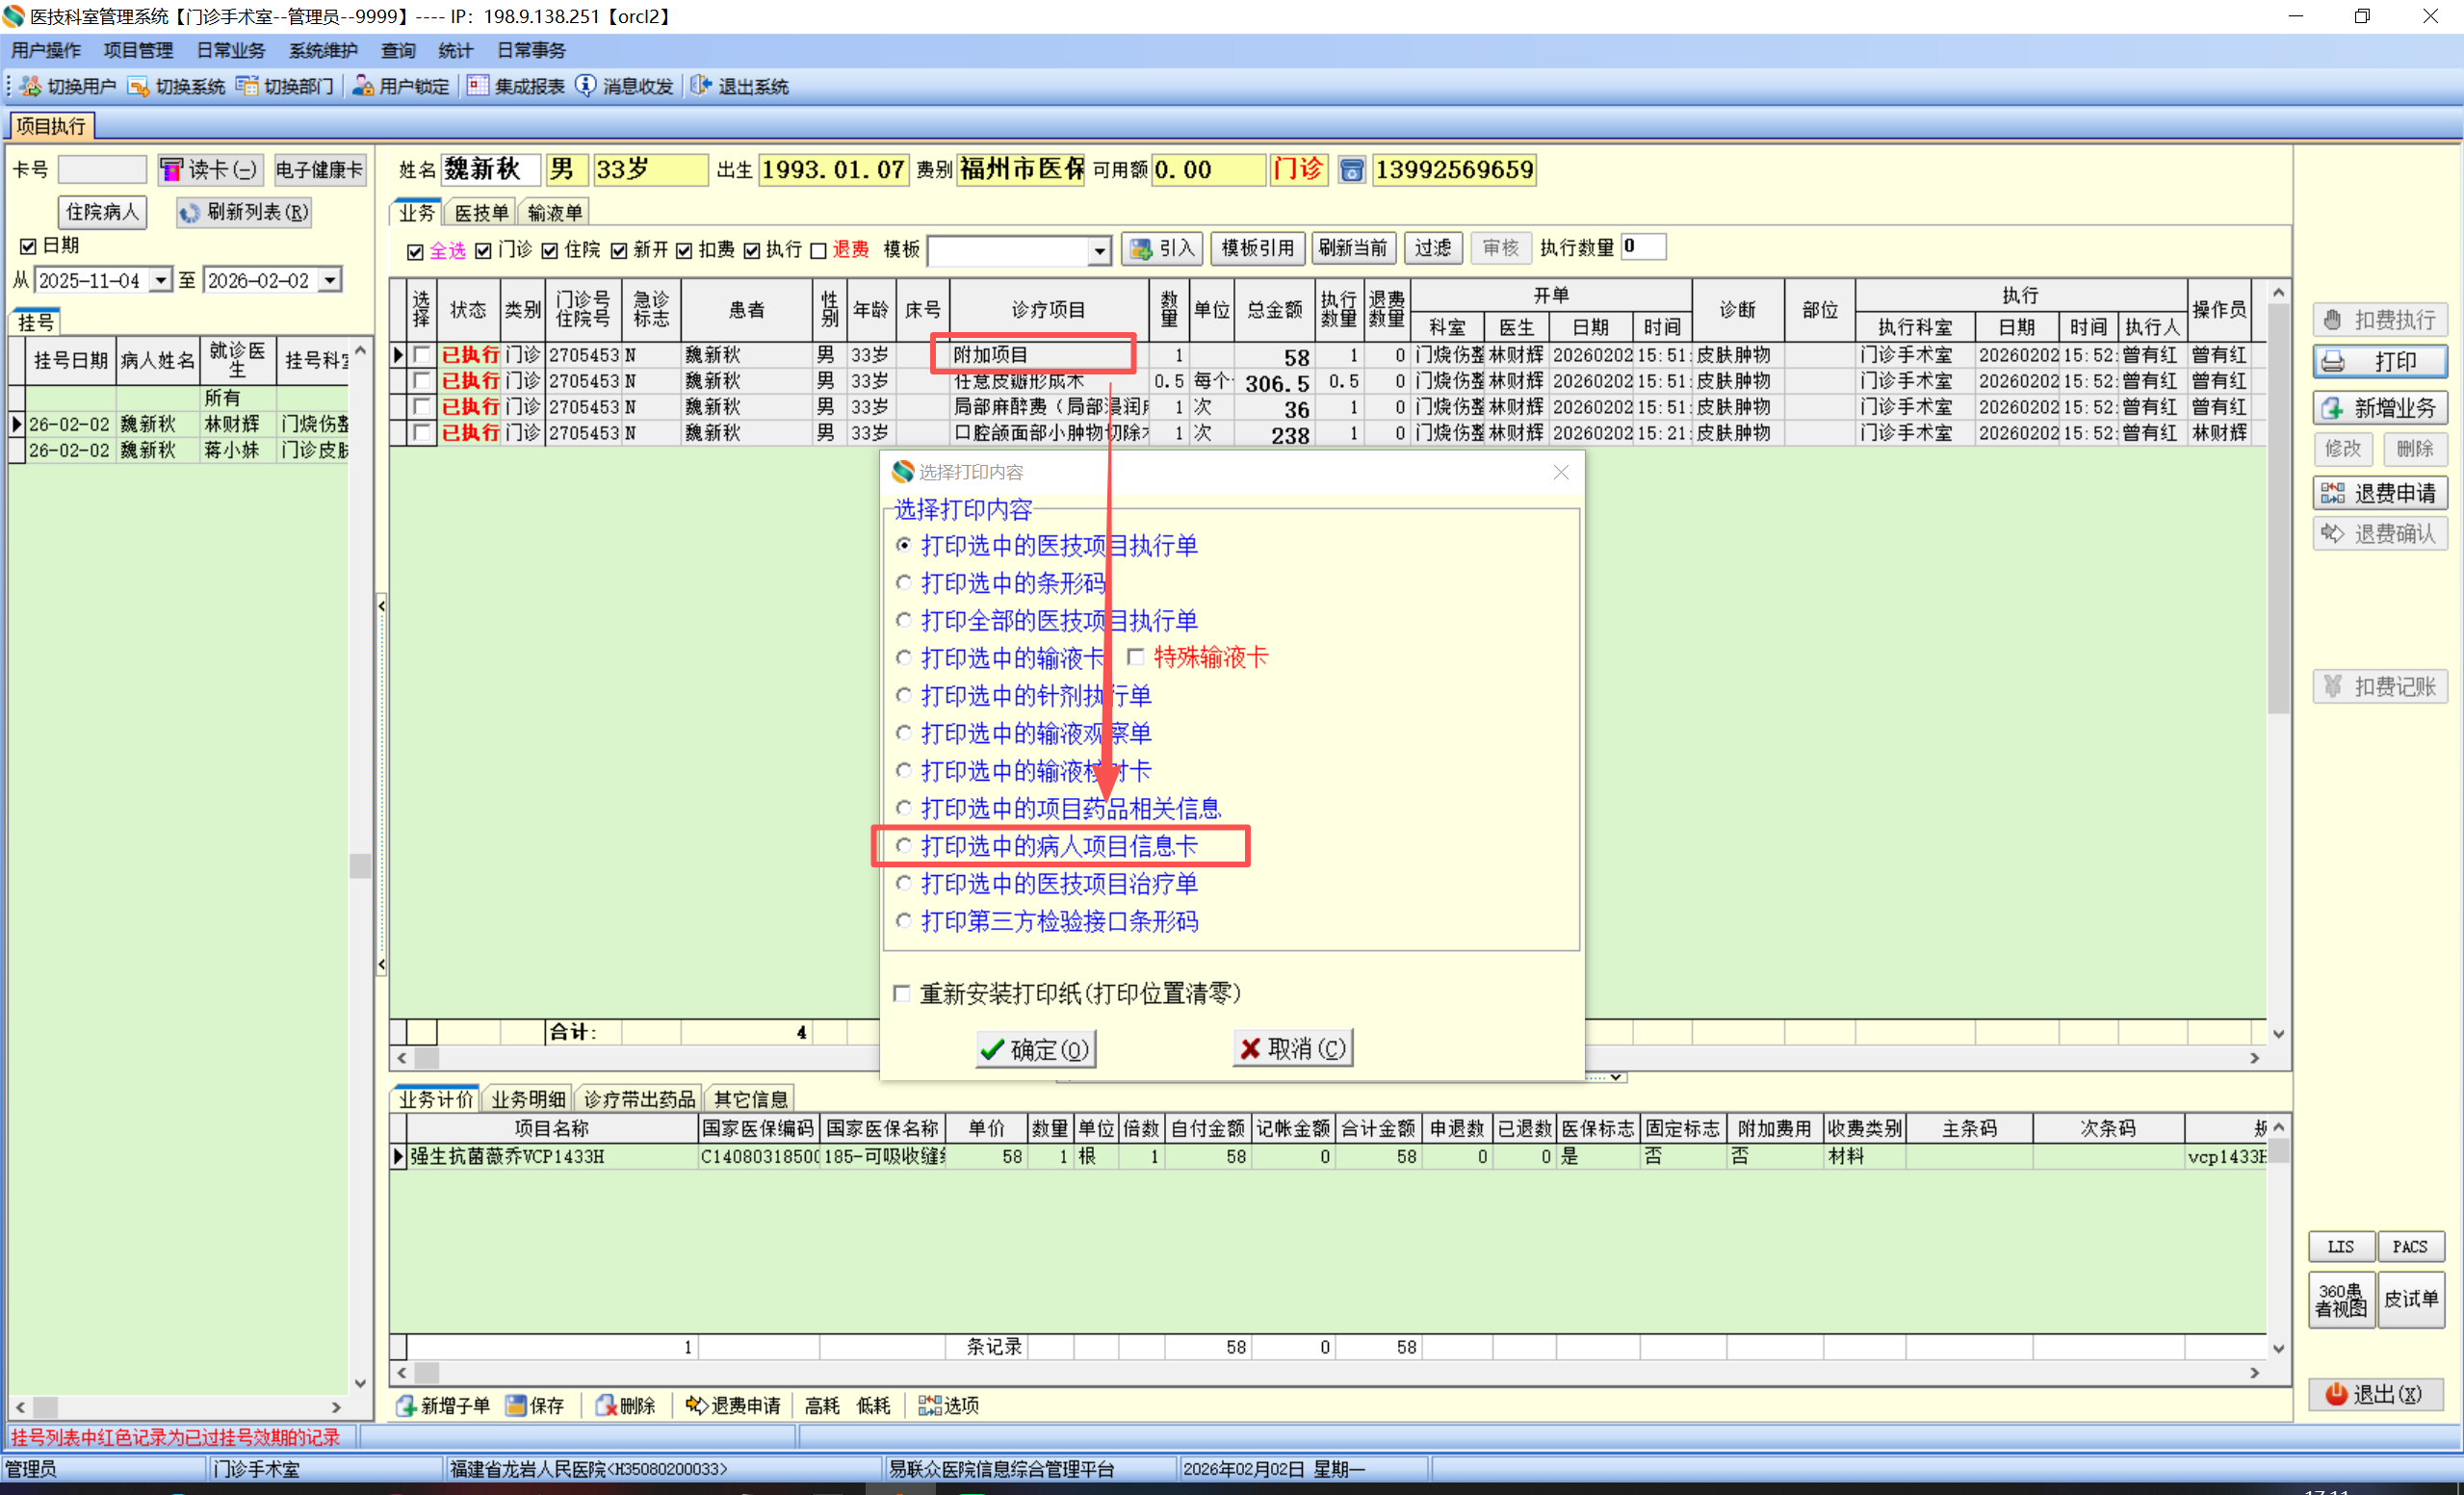Check the 特殊输液卡 checkbox

[x=1135, y=657]
